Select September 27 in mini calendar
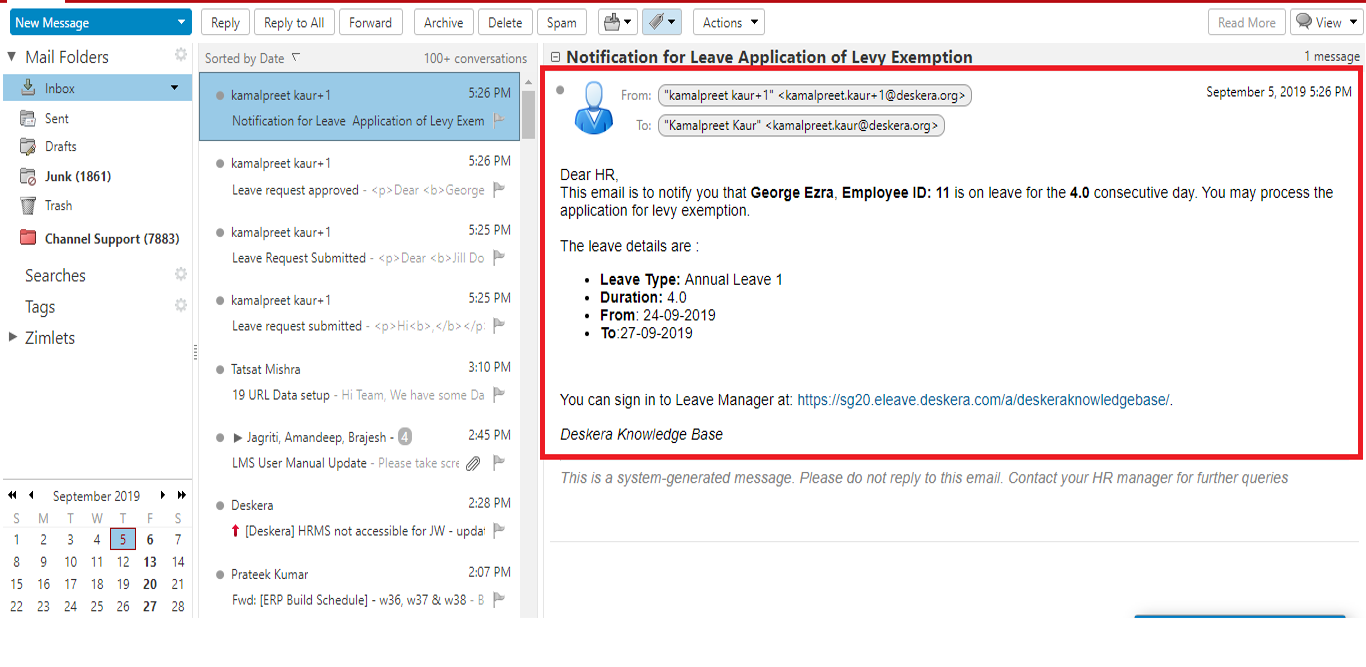 click(150, 606)
